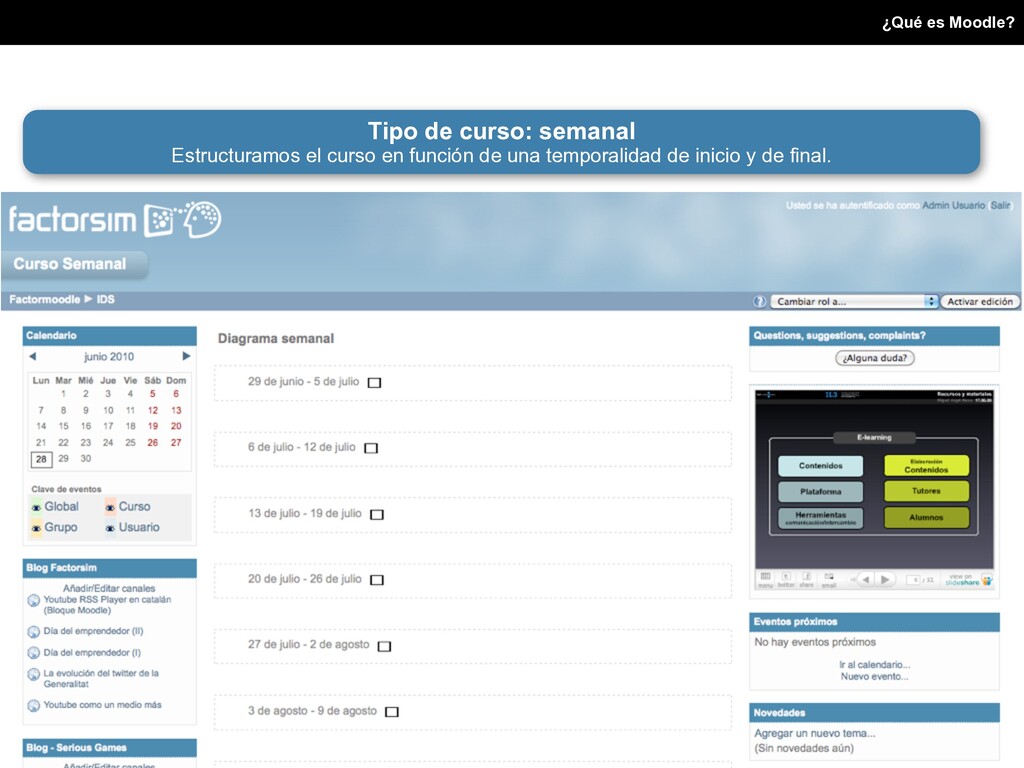Click the Blog - Serious Games block header

(x=110, y=748)
